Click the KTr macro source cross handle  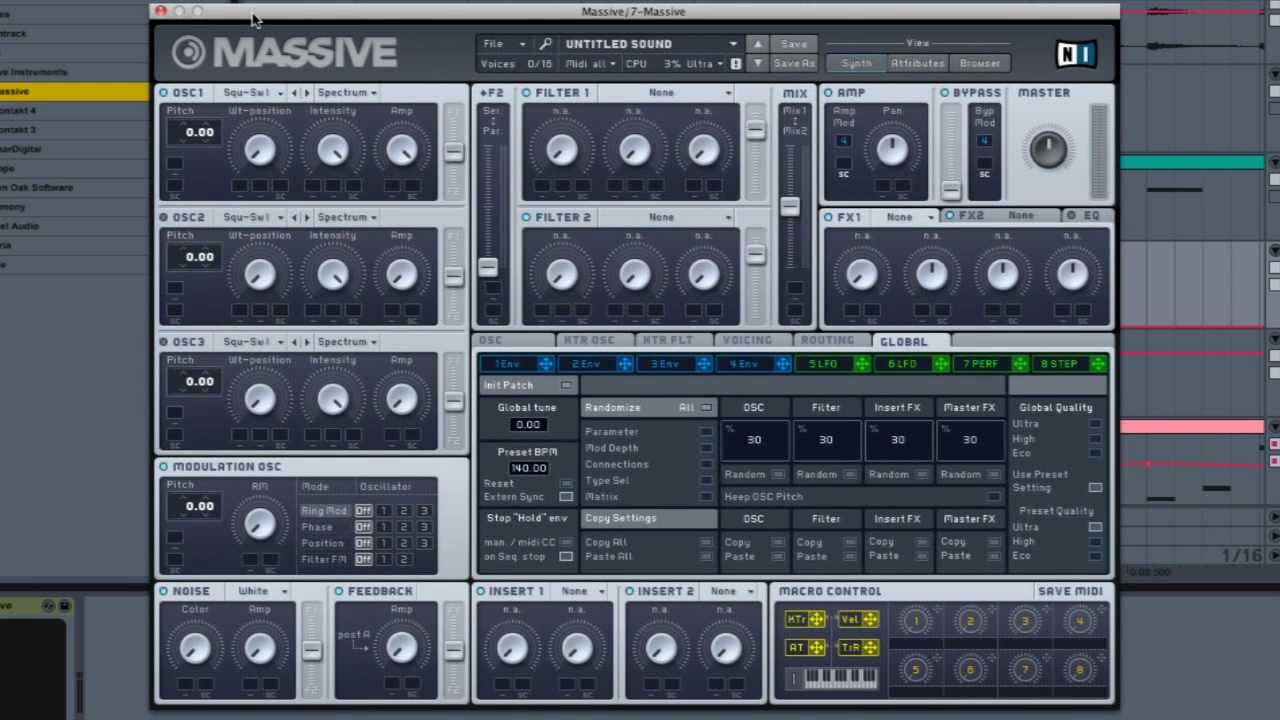817,620
